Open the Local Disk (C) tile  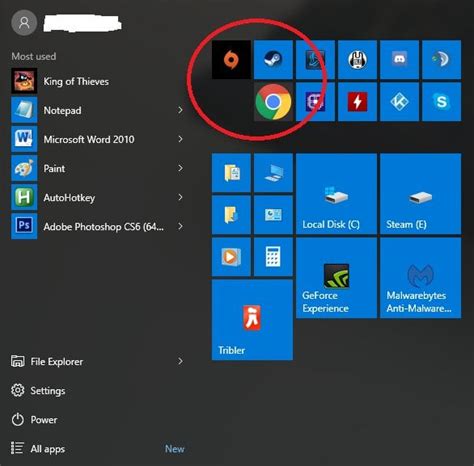click(336, 194)
